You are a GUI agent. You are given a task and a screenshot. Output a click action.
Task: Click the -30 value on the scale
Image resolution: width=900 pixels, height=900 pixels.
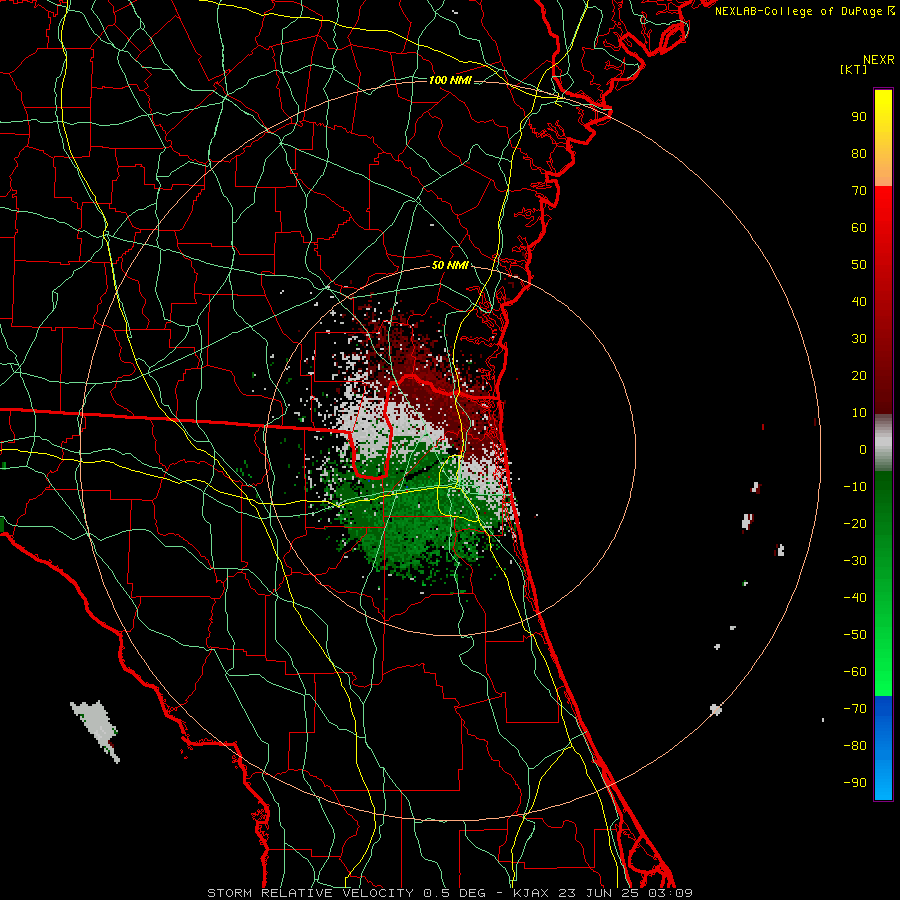coord(855,561)
